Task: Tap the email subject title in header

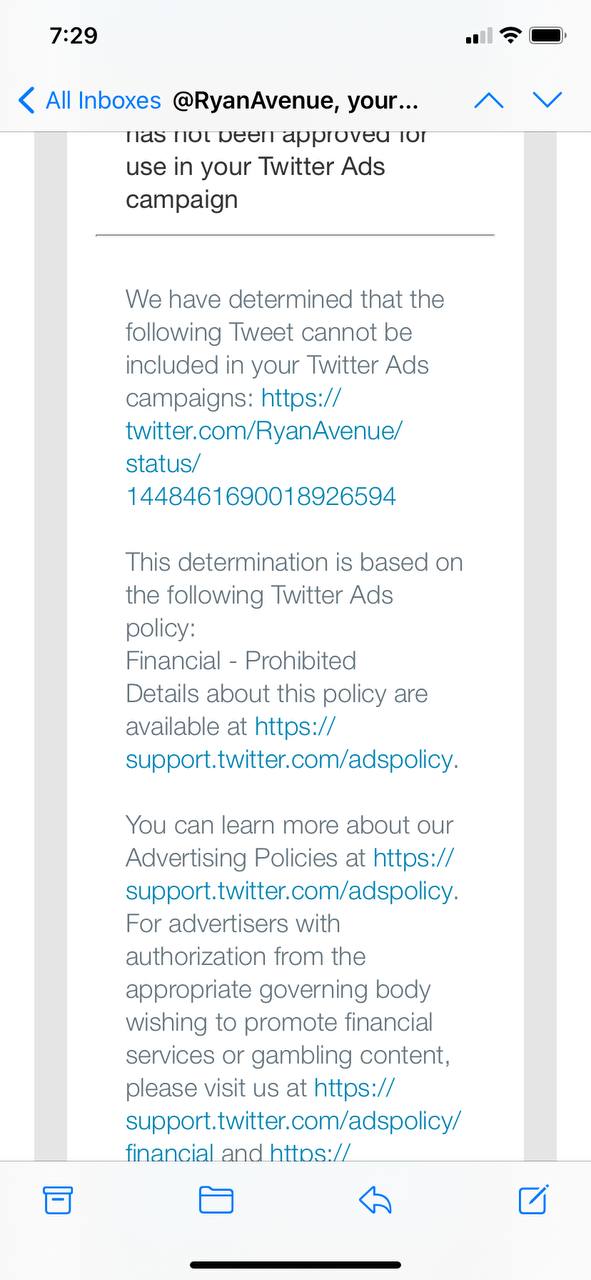Action: [296, 100]
